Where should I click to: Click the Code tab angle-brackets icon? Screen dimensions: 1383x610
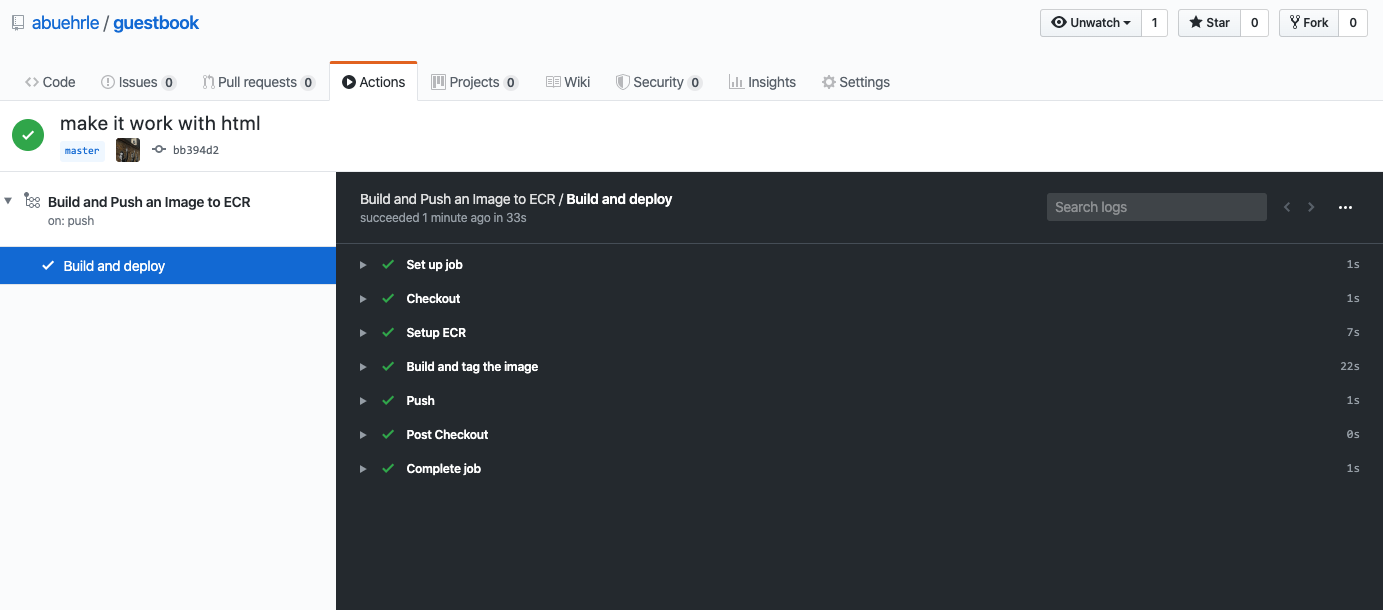tap(32, 82)
